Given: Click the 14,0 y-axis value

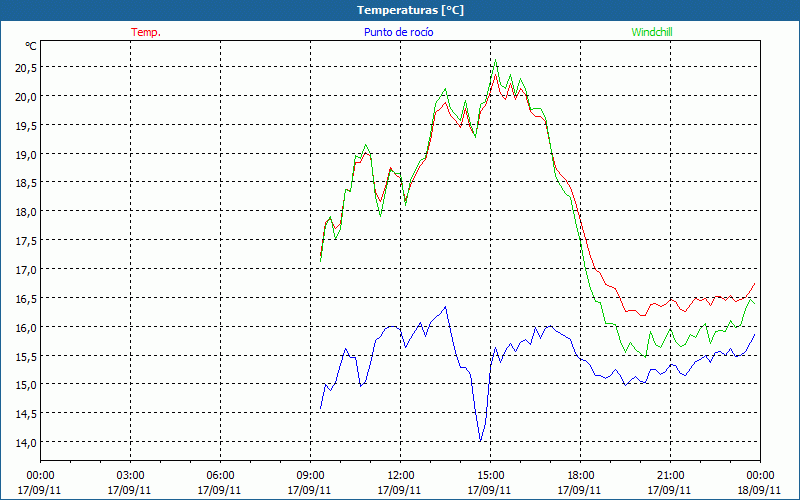Looking at the screenshot, I should tap(25, 442).
